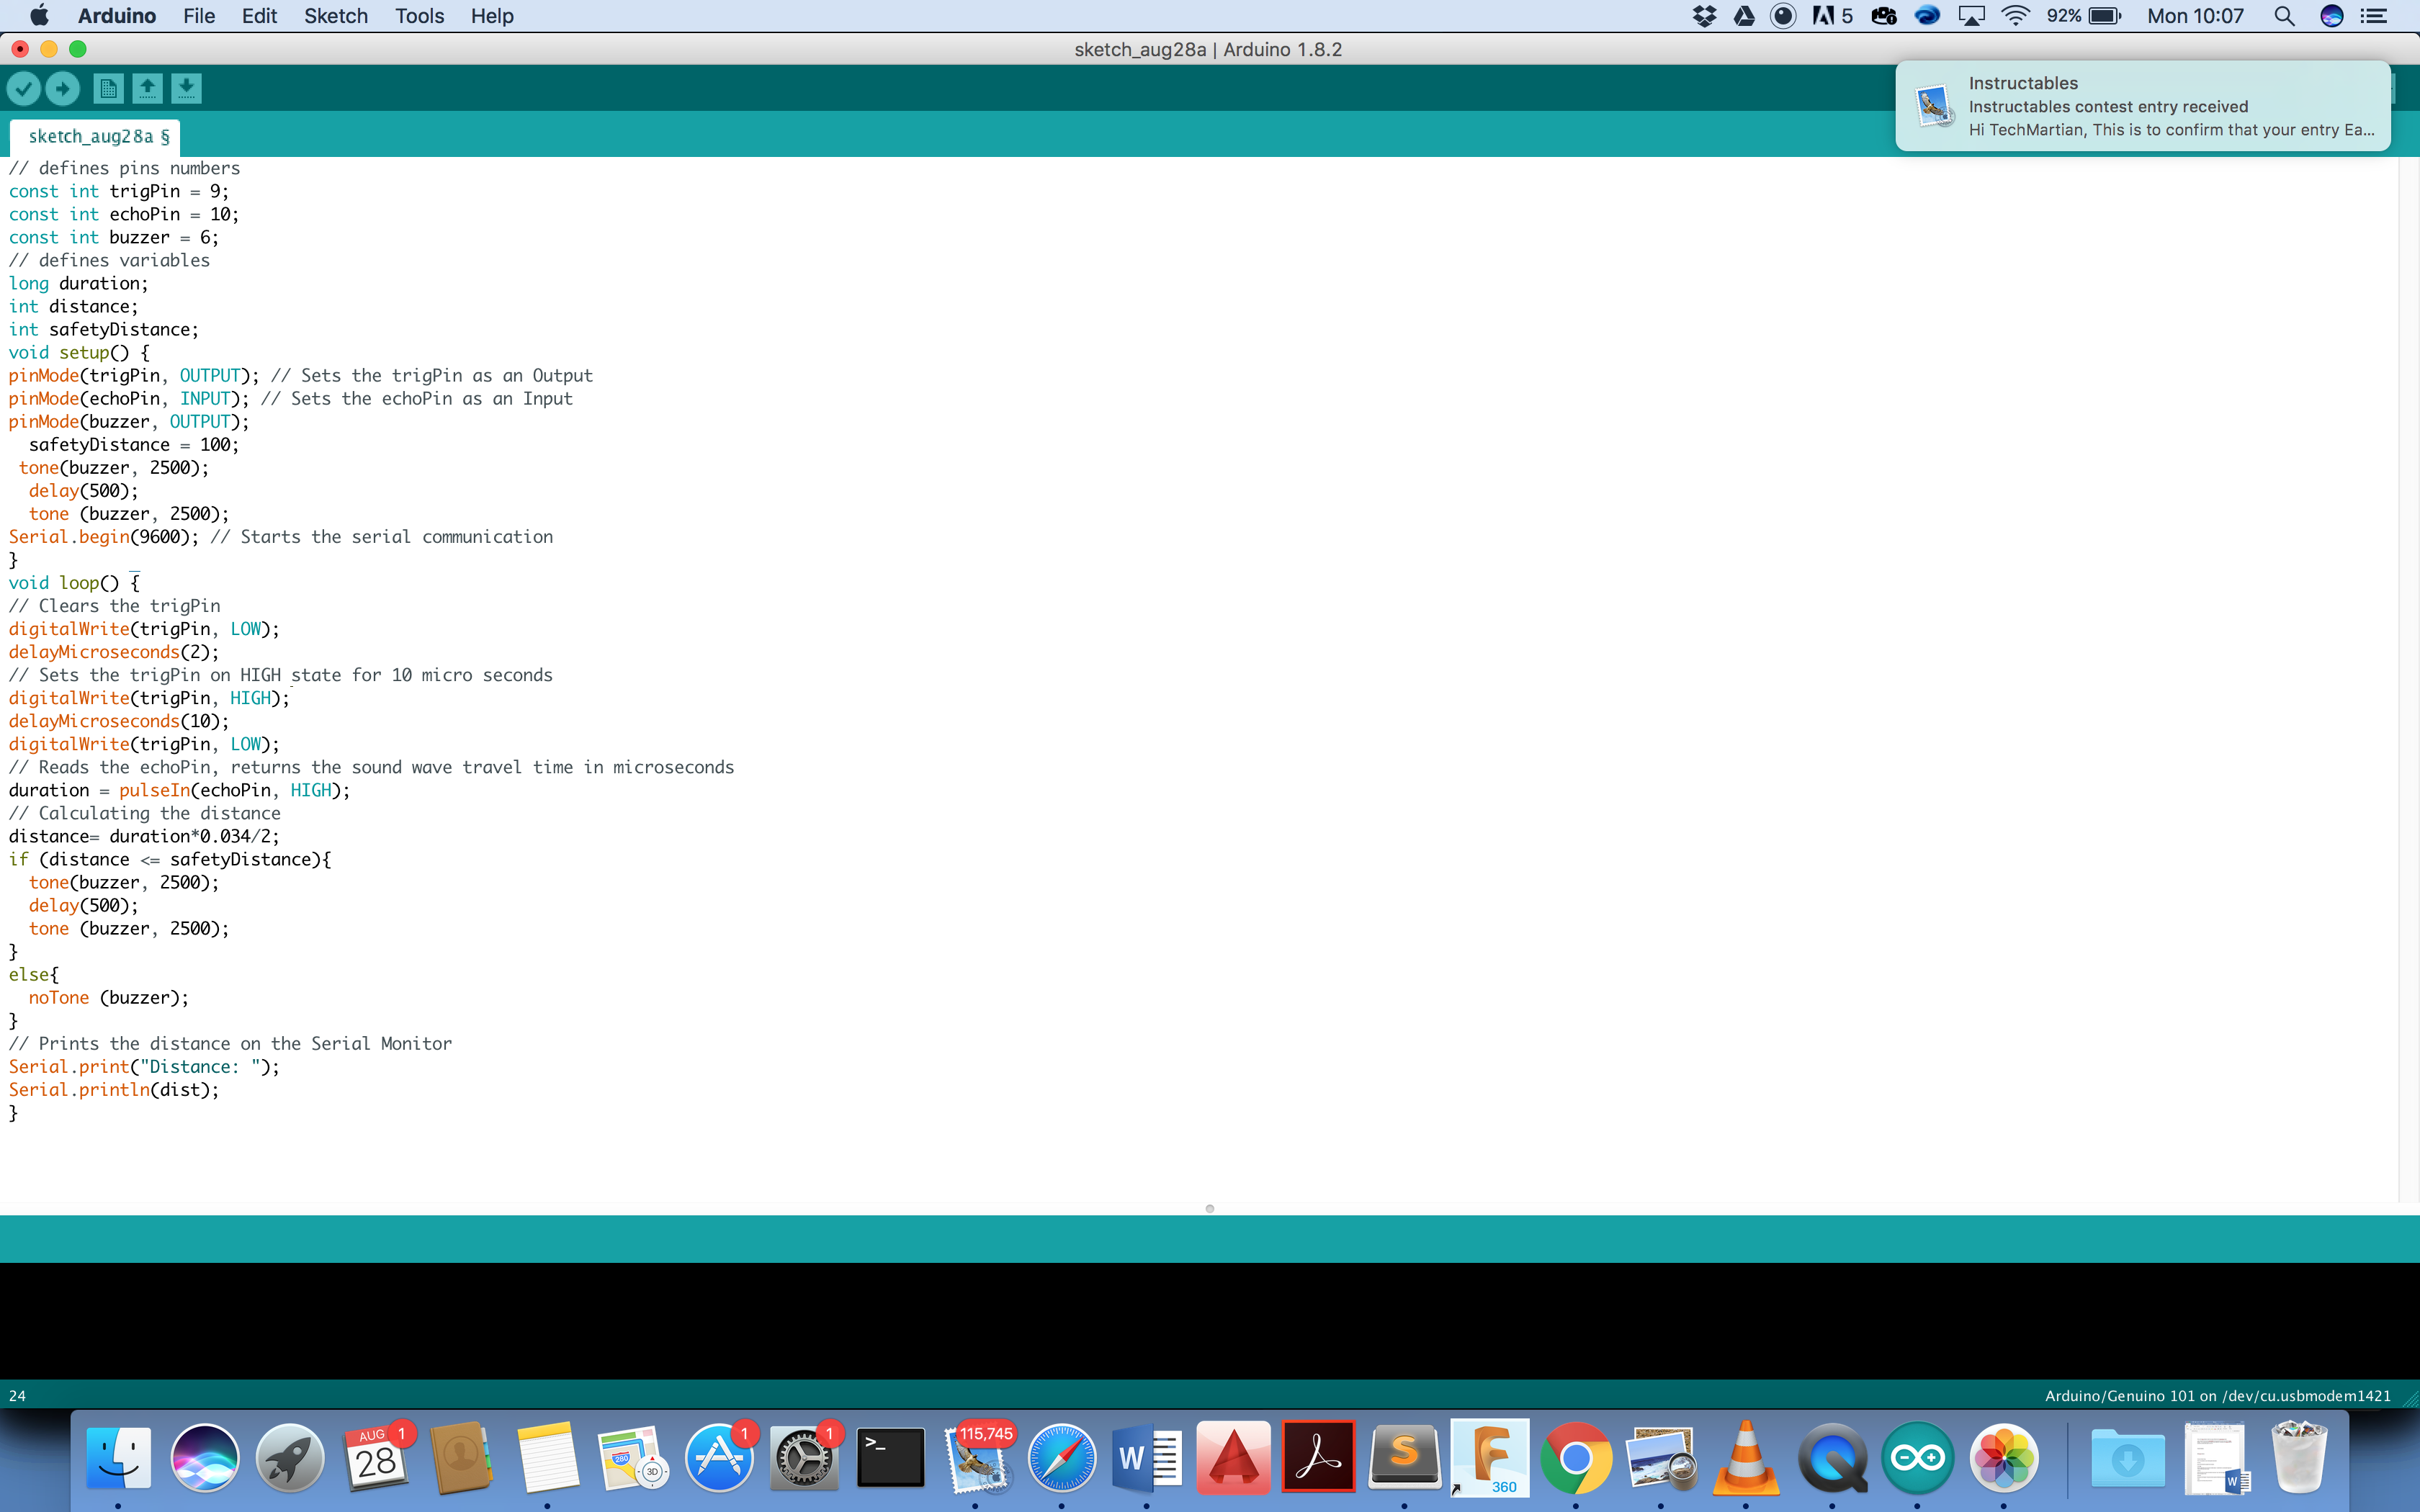Open Siri from the menu bar

tap(2331, 16)
